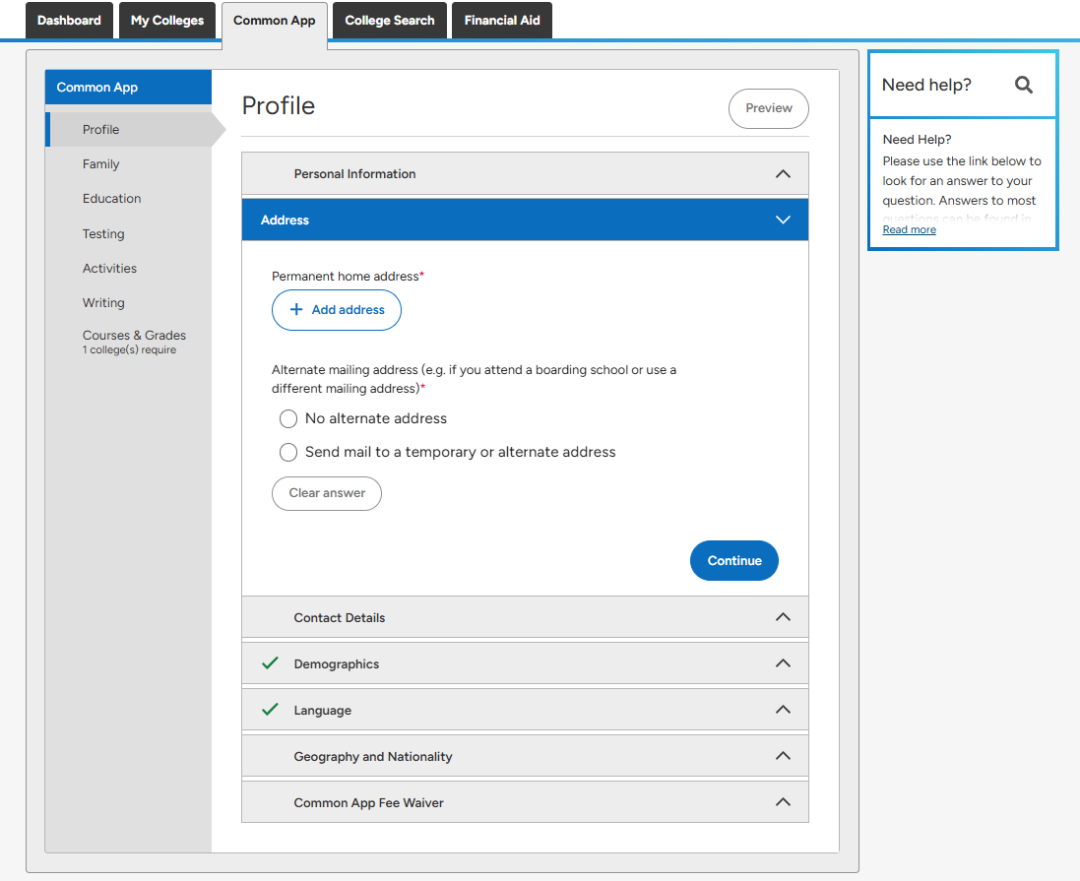Screen dimensions: 1080x881
Task: Expand the Personal Information section chevron
Action: [783, 174]
